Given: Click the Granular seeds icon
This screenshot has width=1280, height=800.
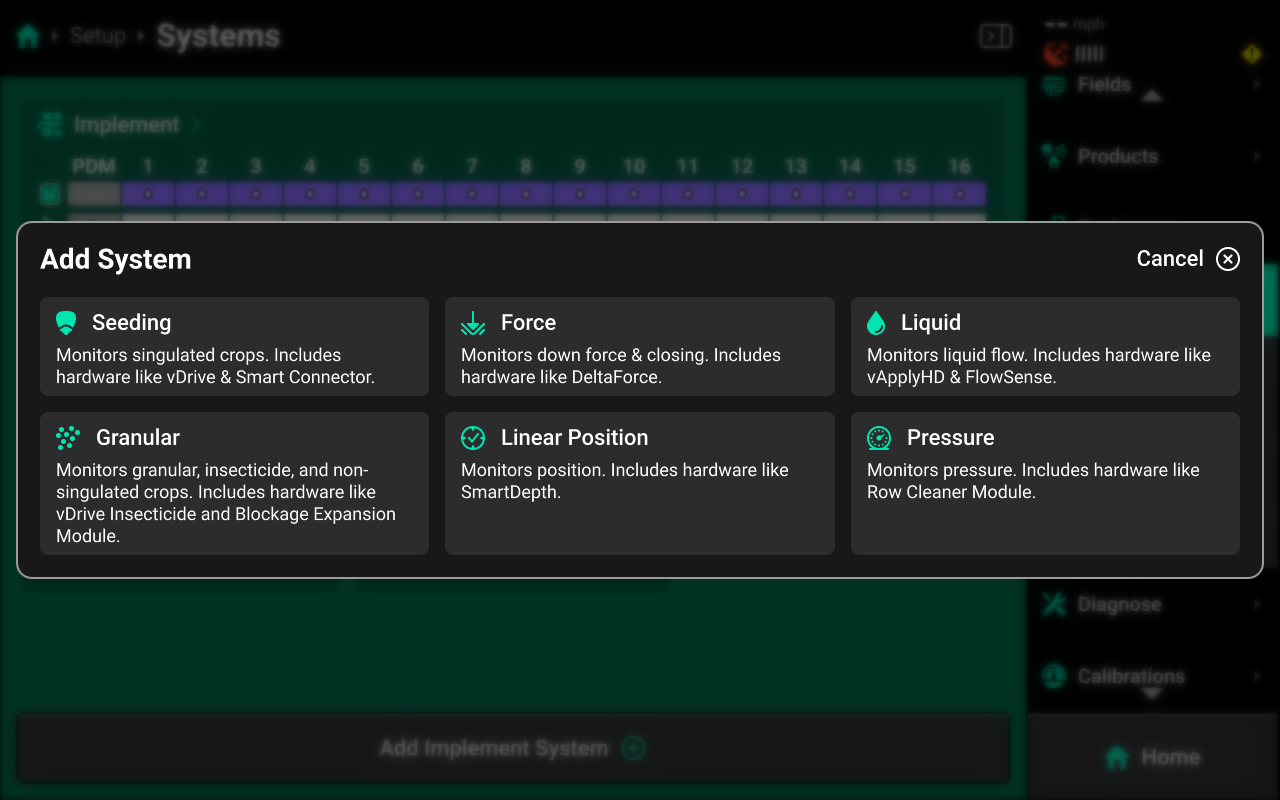Looking at the screenshot, I should (x=66, y=437).
